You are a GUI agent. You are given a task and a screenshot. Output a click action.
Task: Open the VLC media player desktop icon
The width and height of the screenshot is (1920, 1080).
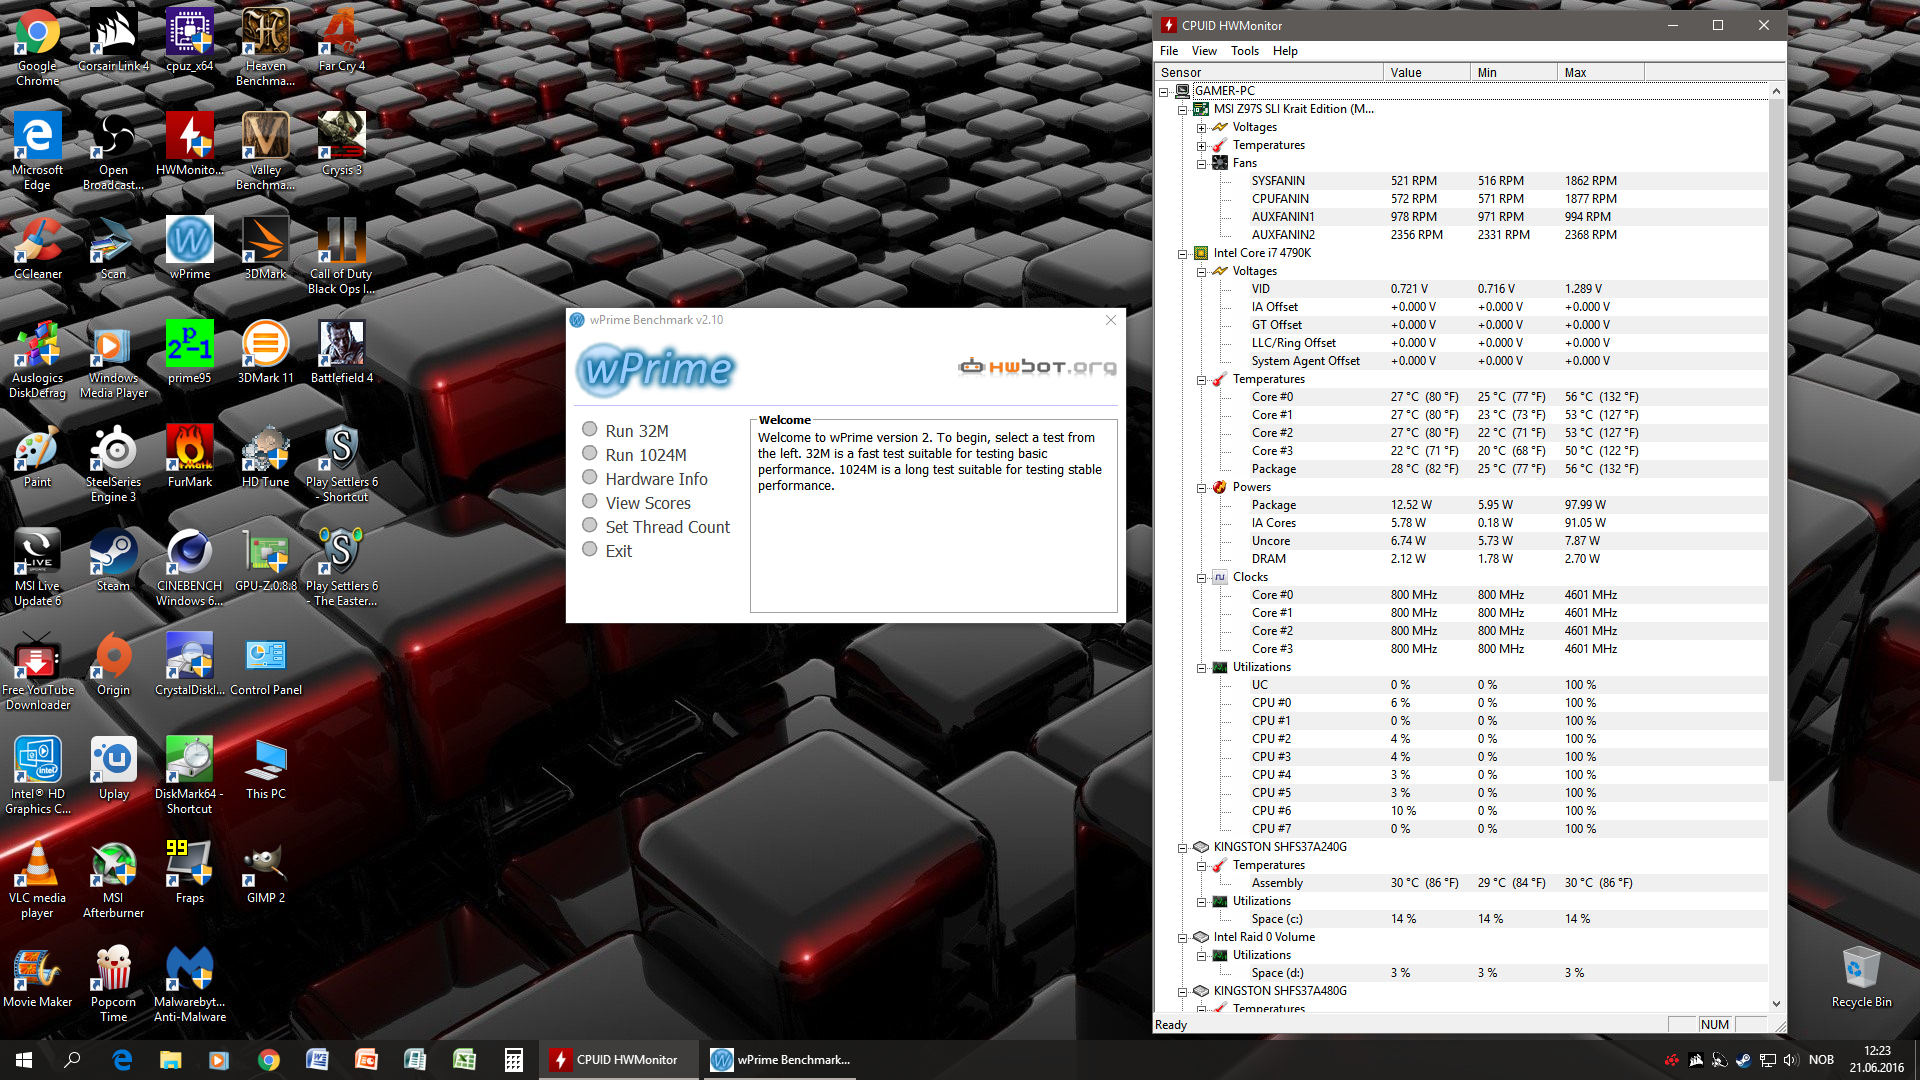[x=38, y=878]
